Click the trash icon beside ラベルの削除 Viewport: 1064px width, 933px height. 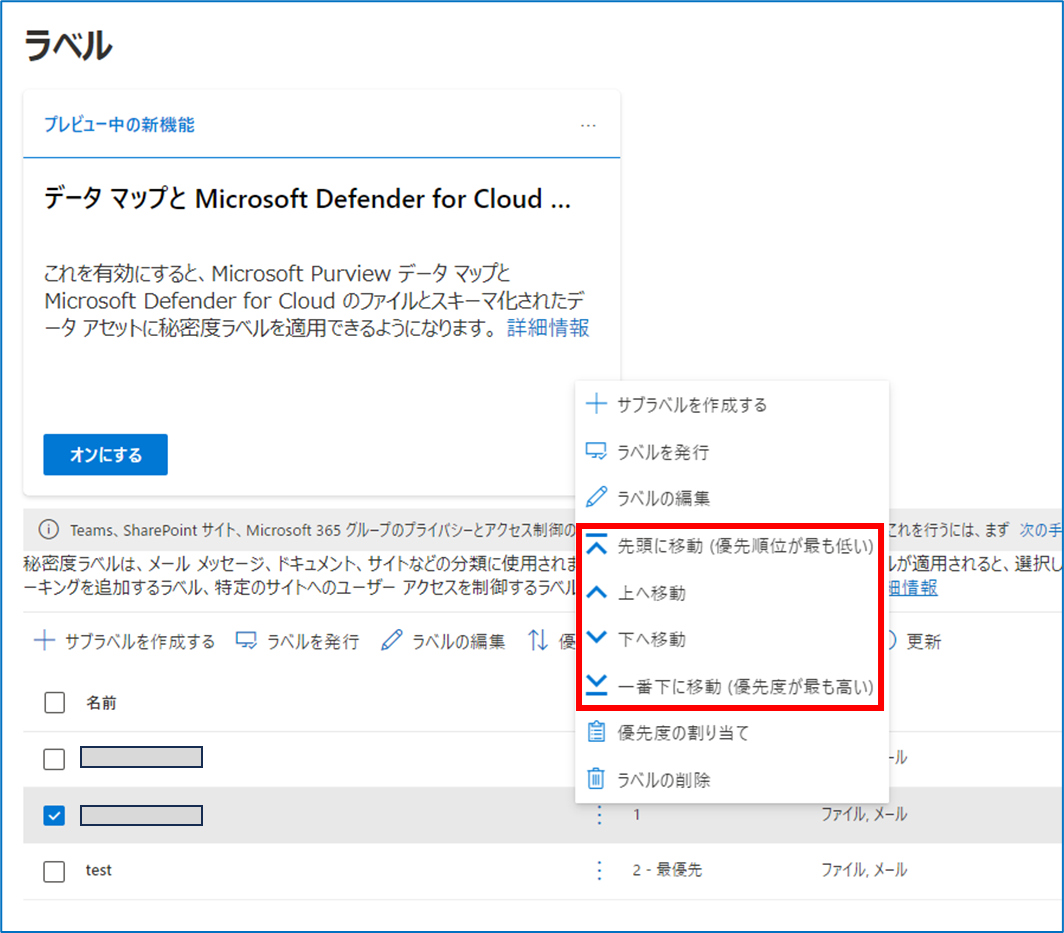click(x=596, y=778)
